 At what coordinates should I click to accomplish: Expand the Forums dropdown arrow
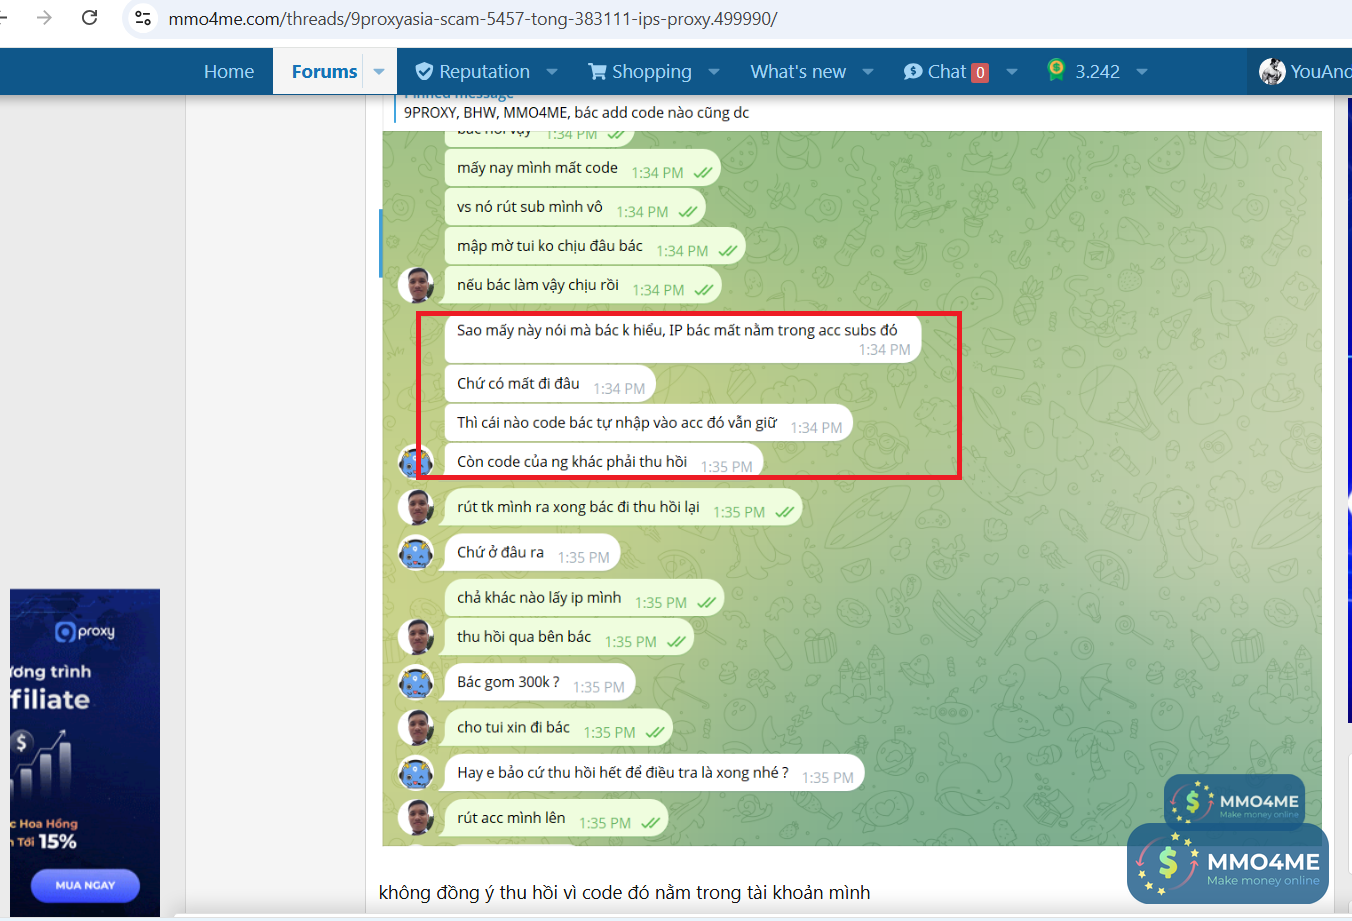[x=379, y=72]
